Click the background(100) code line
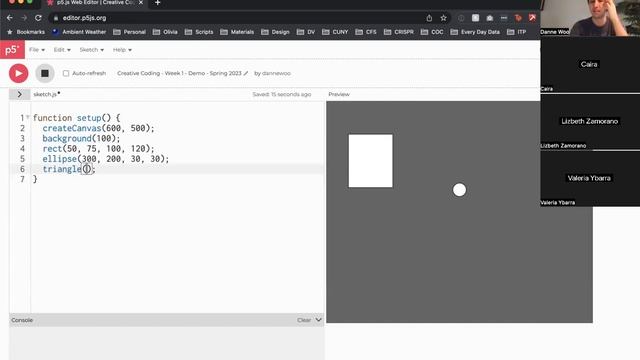The image size is (640, 360). point(81,138)
